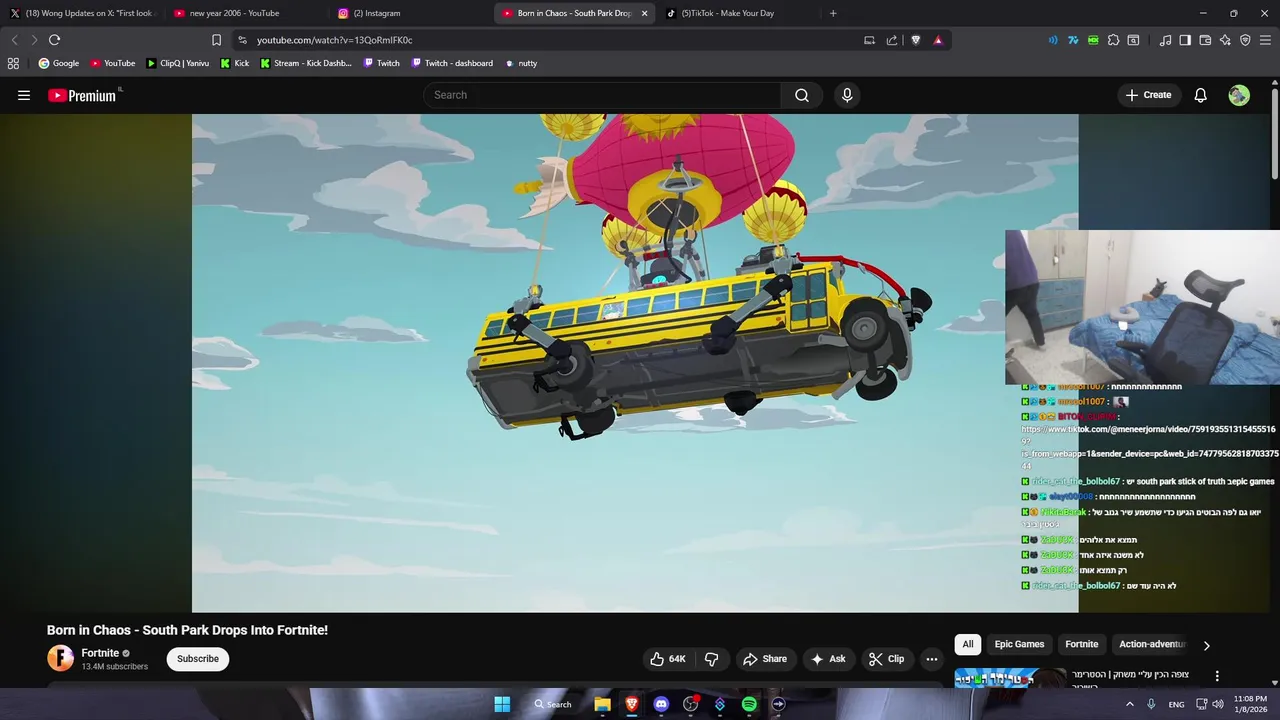This screenshot has height=720, width=1280.
Task: Open browser main menu button
Action: tap(1266, 40)
